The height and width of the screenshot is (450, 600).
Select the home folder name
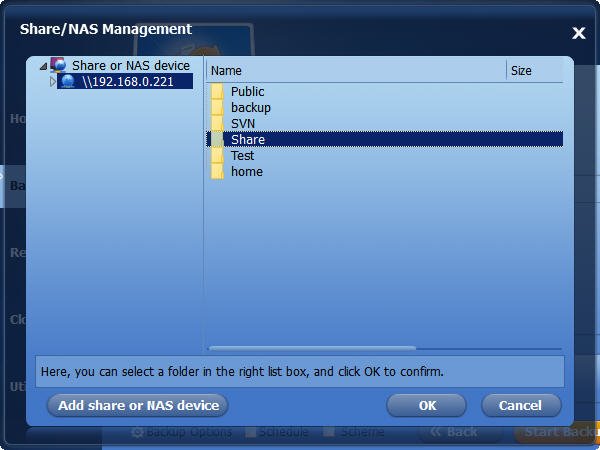click(x=247, y=171)
